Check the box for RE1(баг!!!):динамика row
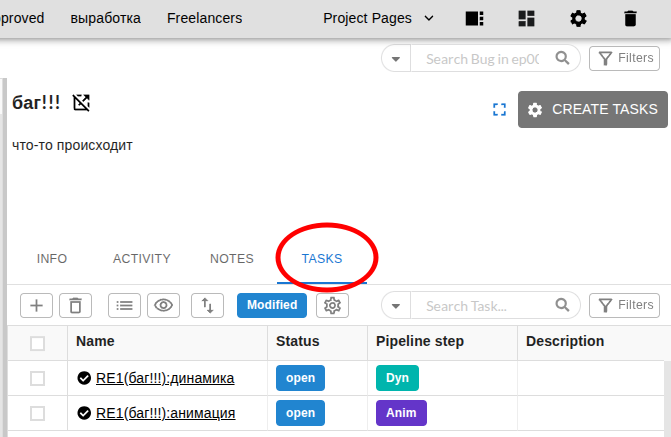 (37, 378)
